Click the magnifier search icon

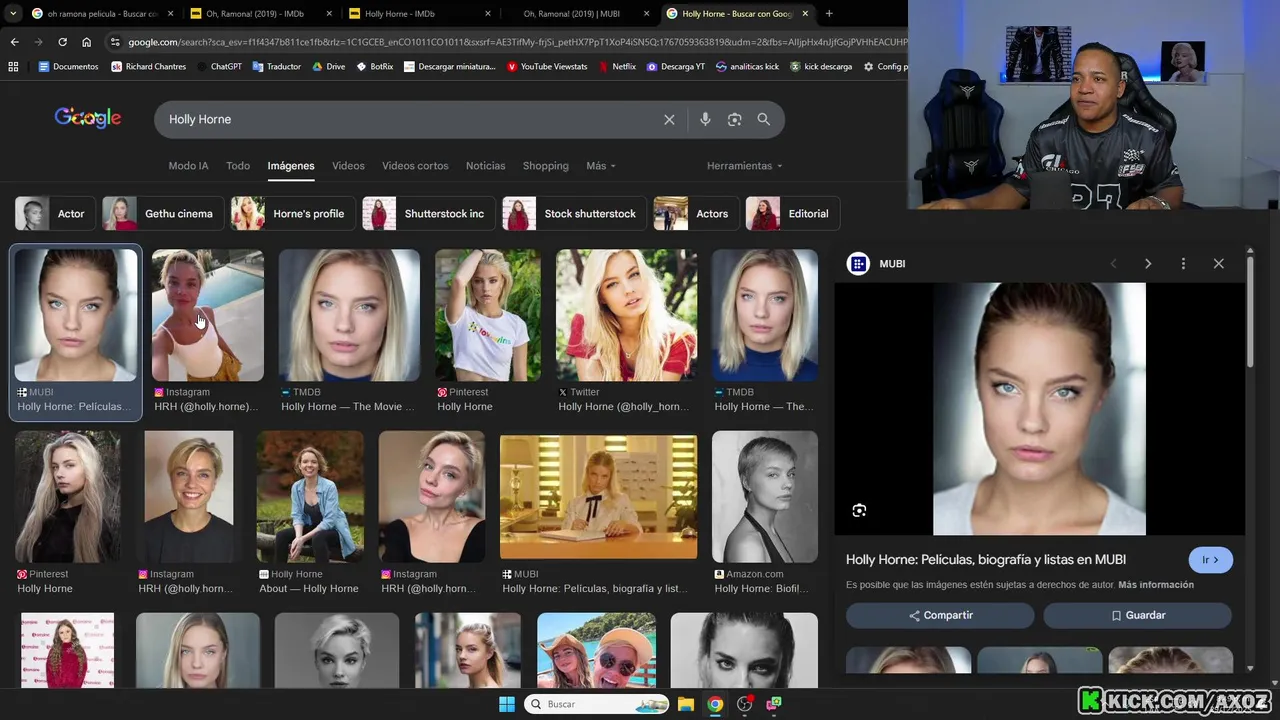(x=763, y=119)
